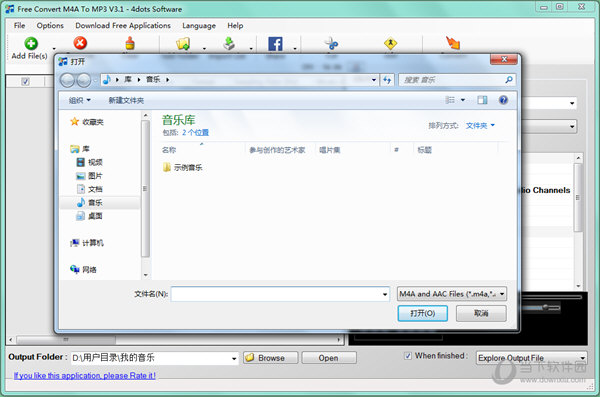600x397 pixels.
Task: Toggle the select-all checkbox in file list header
Action: point(25,81)
